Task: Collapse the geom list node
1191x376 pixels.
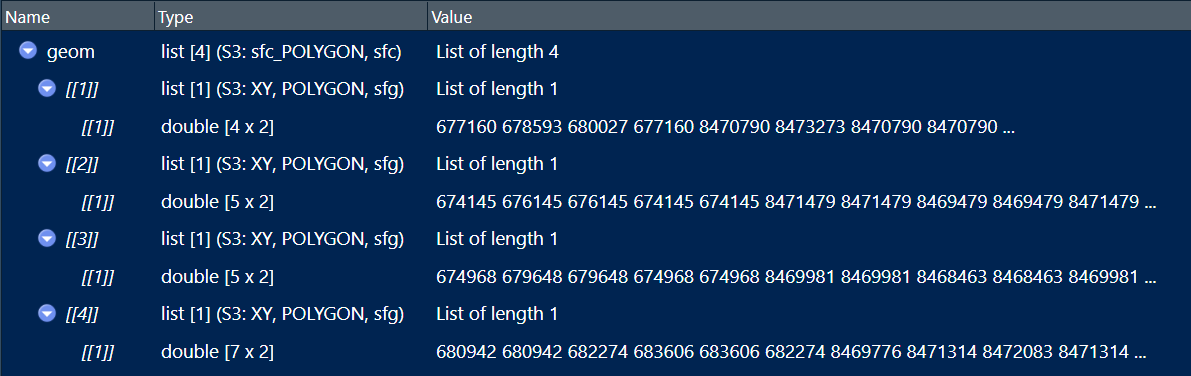Action: pos(28,51)
